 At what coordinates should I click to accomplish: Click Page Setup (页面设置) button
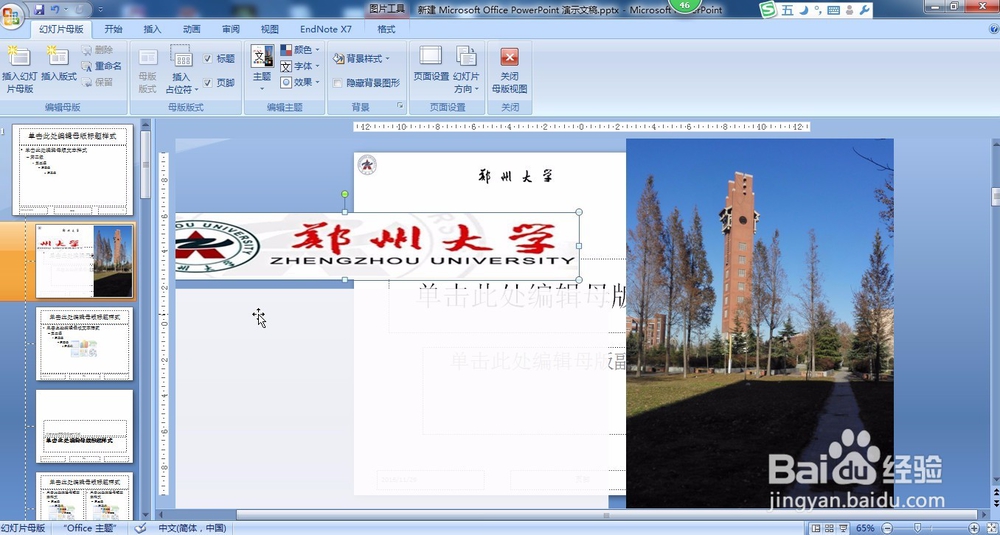pos(431,64)
